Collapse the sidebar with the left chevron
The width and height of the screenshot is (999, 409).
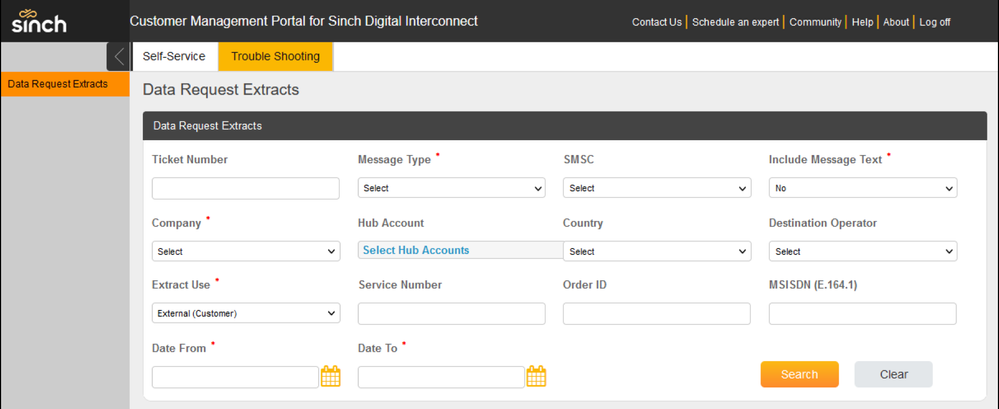click(x=119, y=57)
